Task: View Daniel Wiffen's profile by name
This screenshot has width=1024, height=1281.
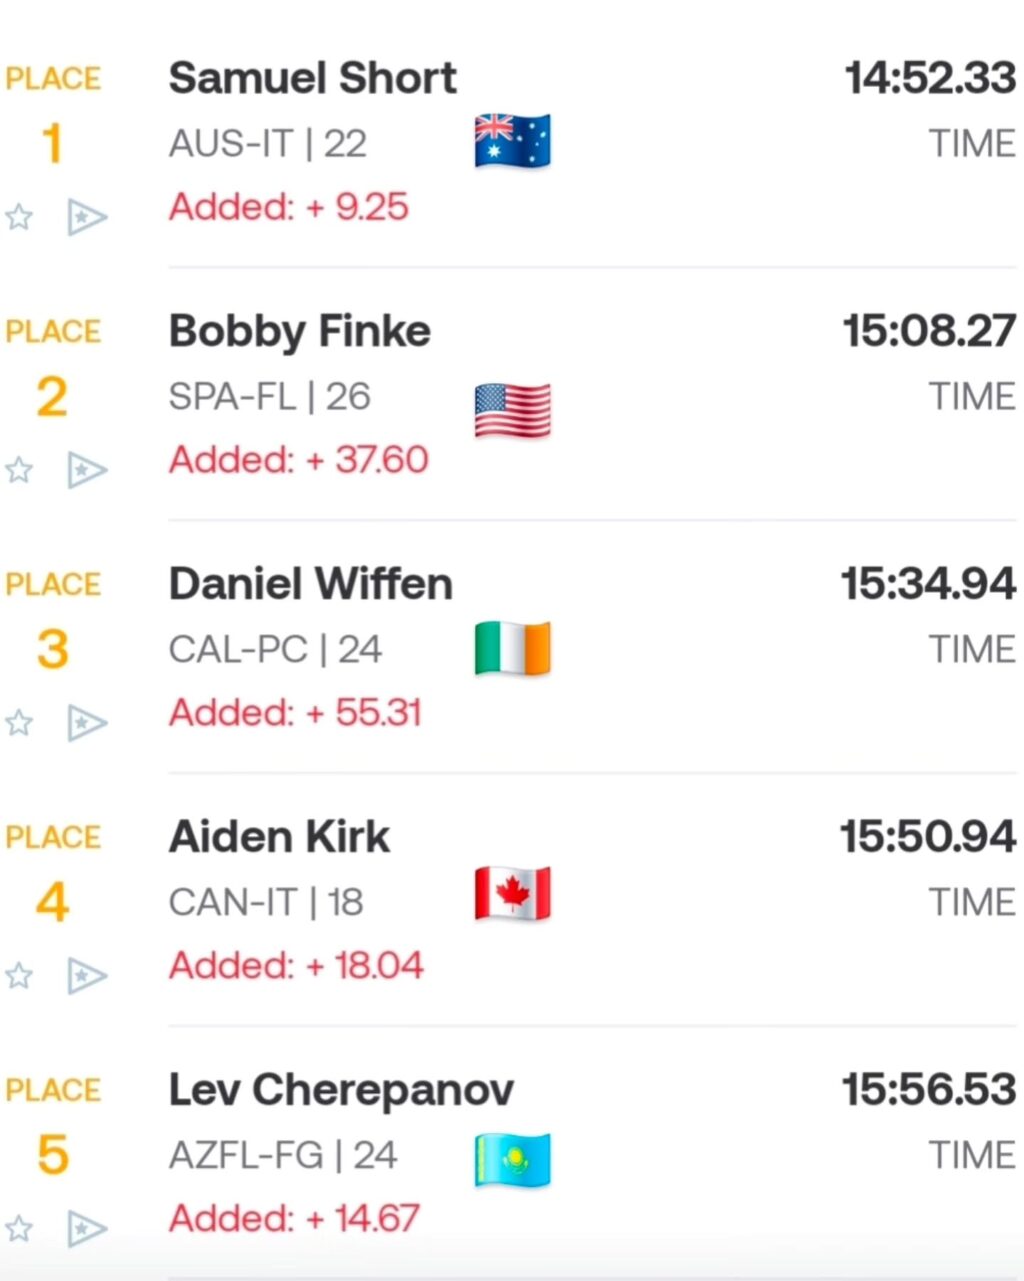Action: pos(310,584)
